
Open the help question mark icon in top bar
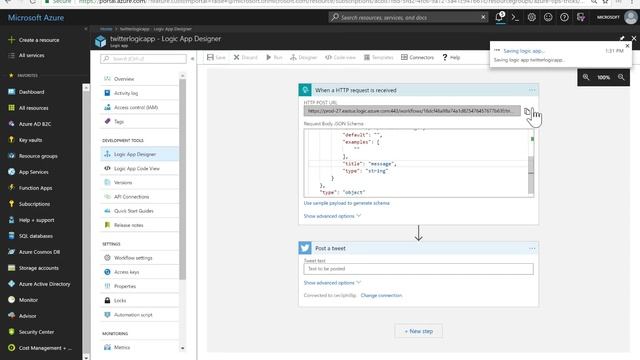click(x=564, y=18)
